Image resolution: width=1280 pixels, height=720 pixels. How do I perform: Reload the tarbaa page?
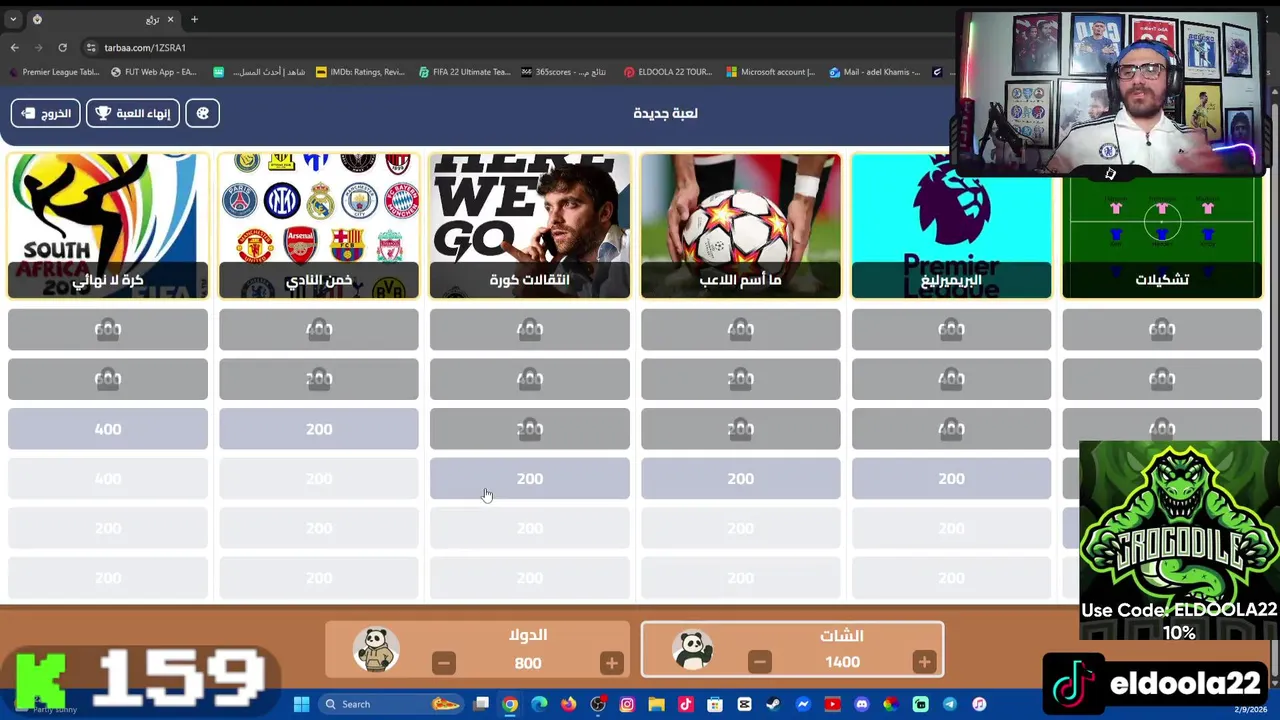pyautogui.click(x=62, y=47)
